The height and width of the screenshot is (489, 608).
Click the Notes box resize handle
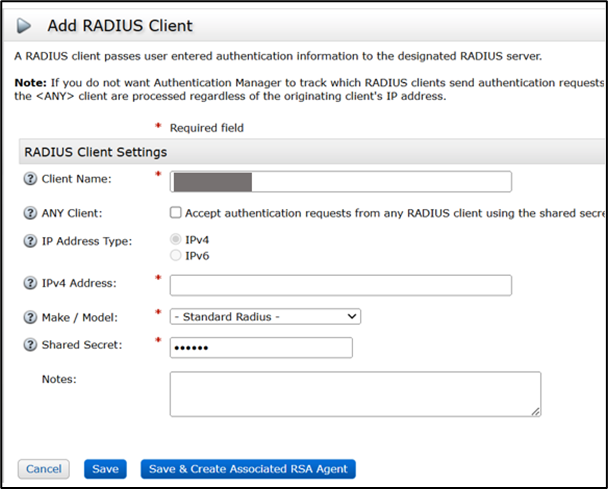click(537, 411)
